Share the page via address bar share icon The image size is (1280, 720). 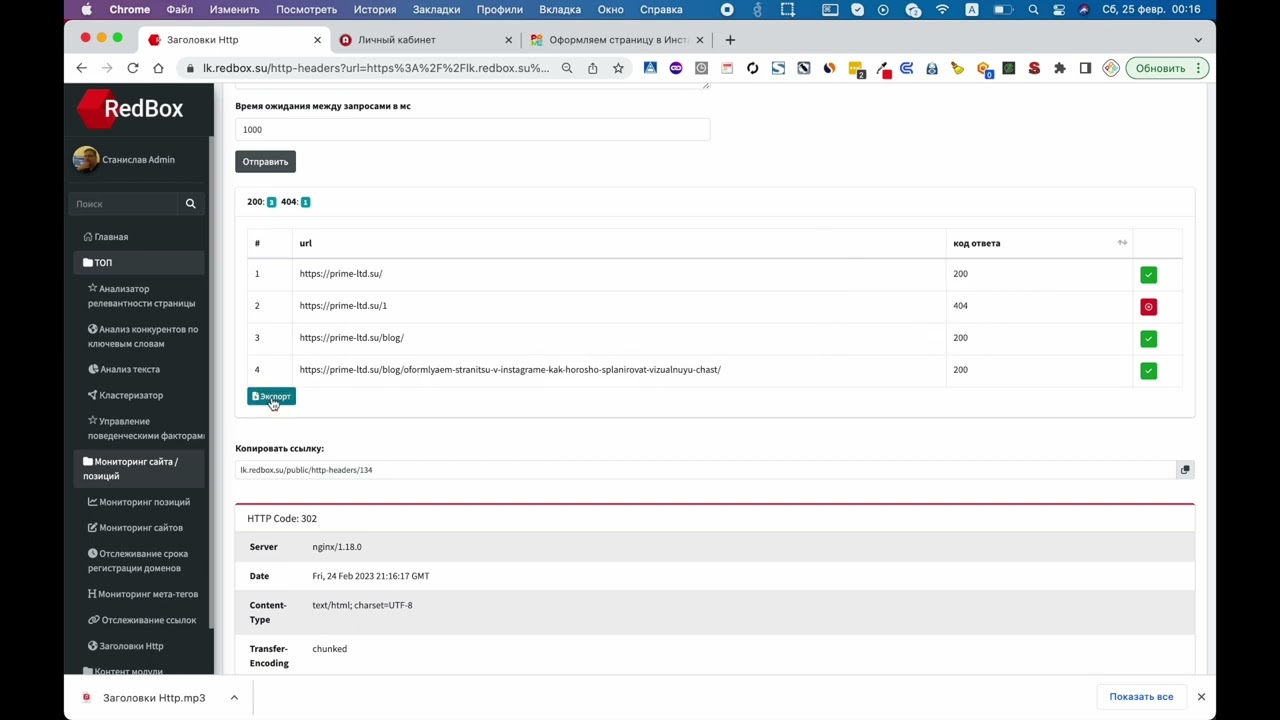coord(593,68)
